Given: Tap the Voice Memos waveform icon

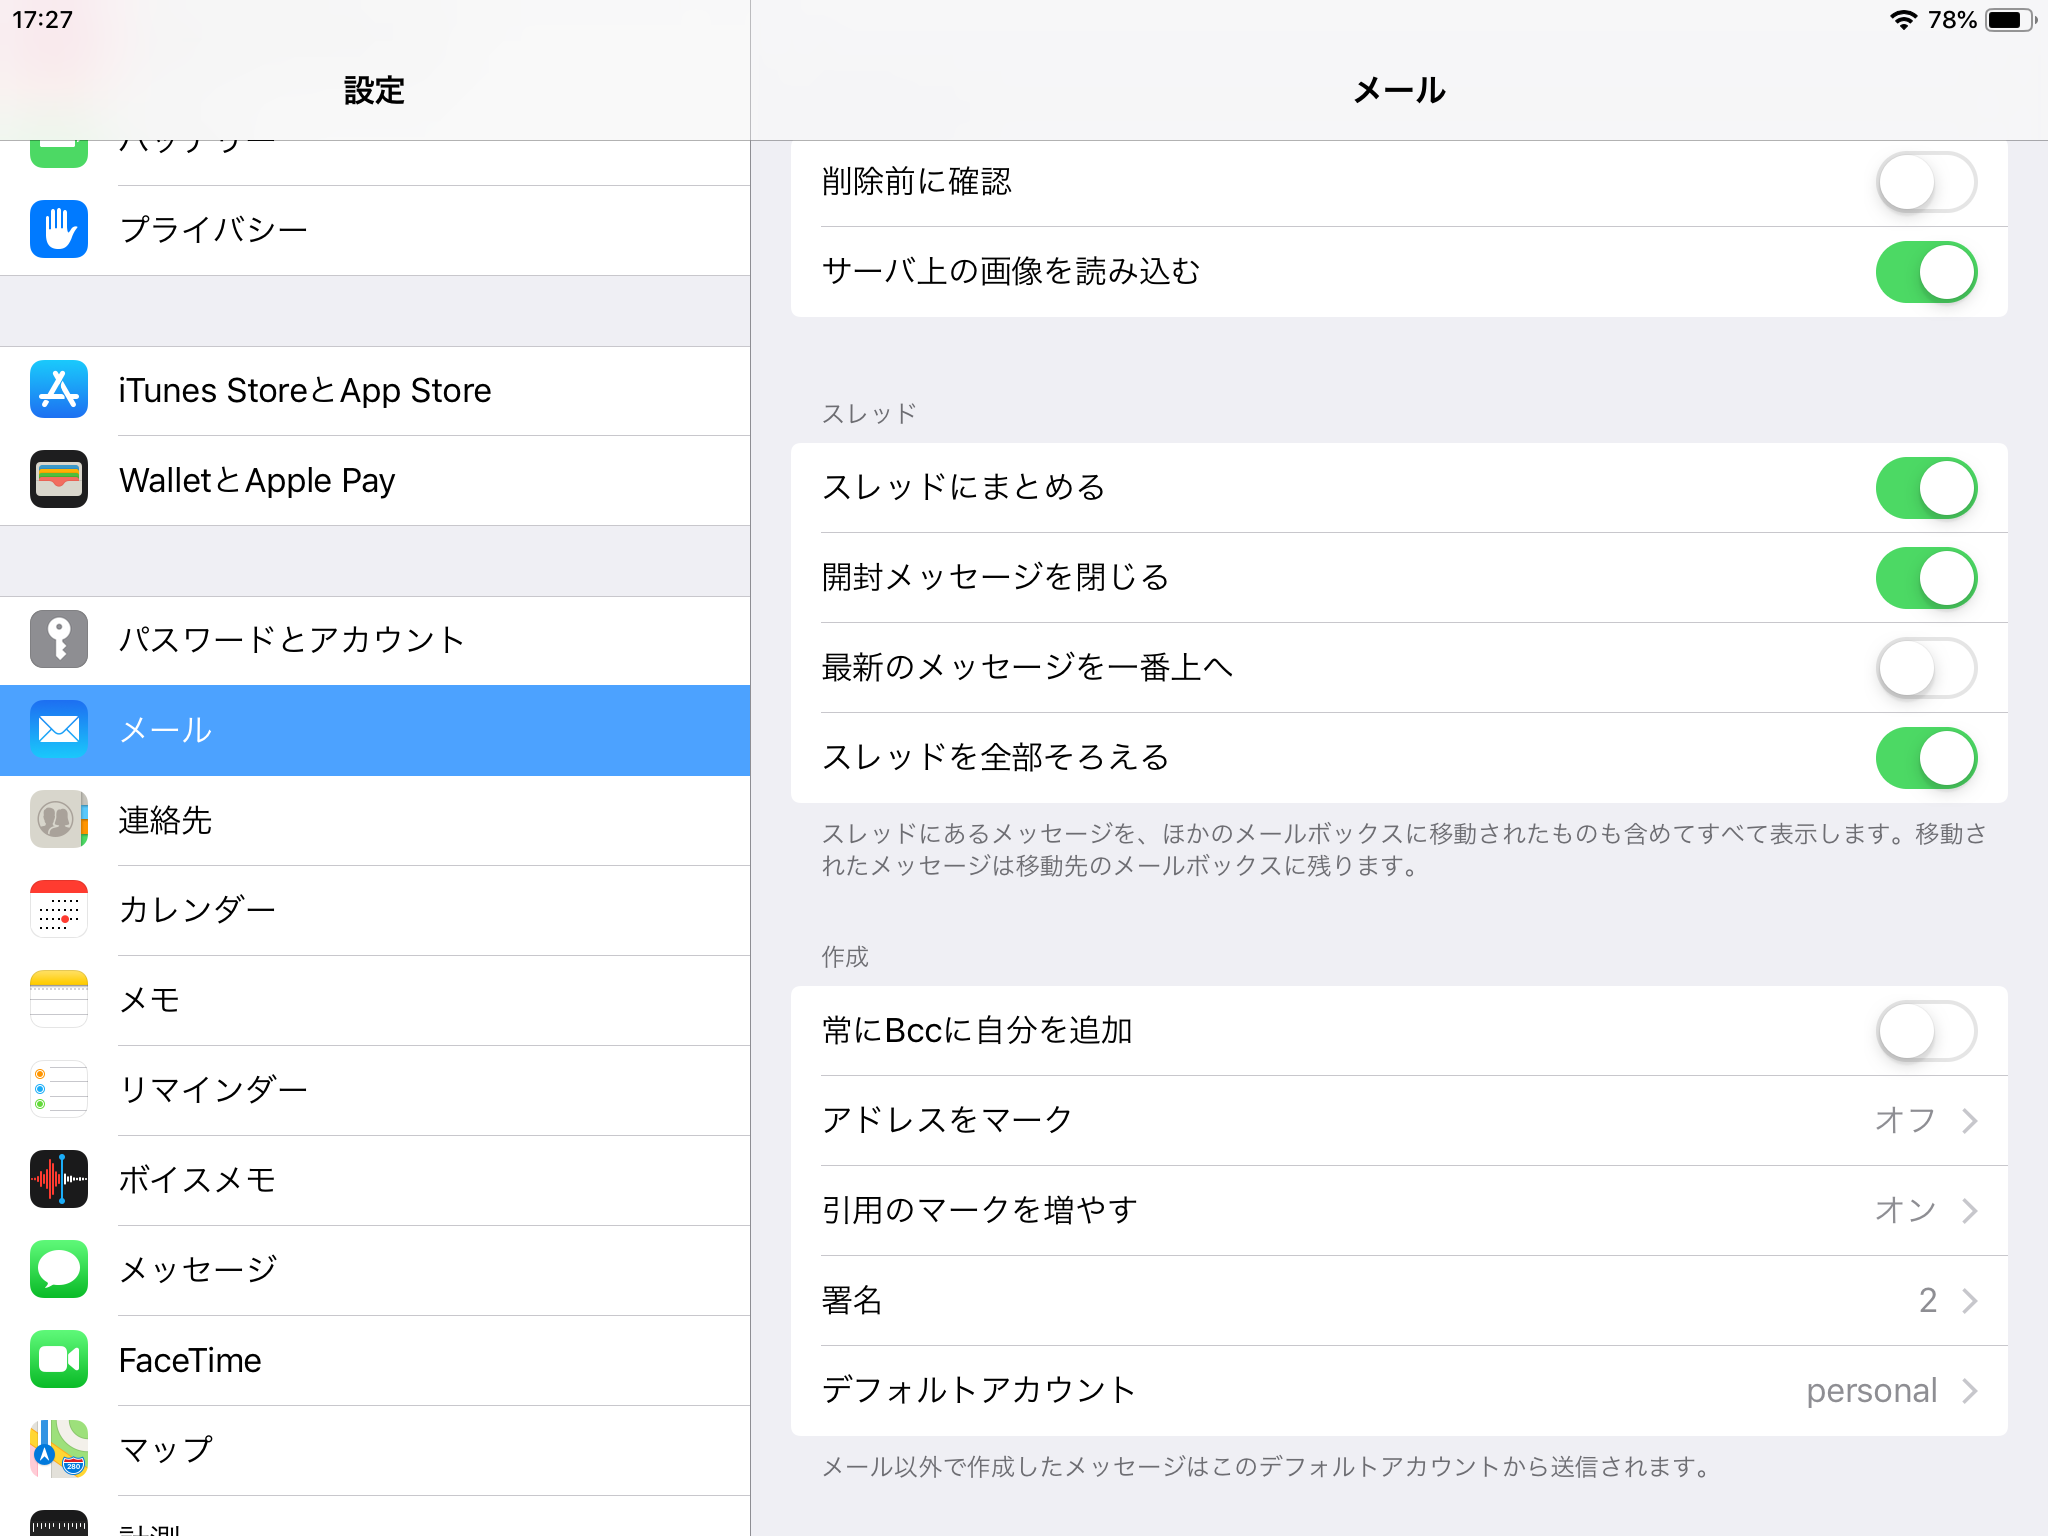Looking at the screenshot, I should coord(59,1179).
